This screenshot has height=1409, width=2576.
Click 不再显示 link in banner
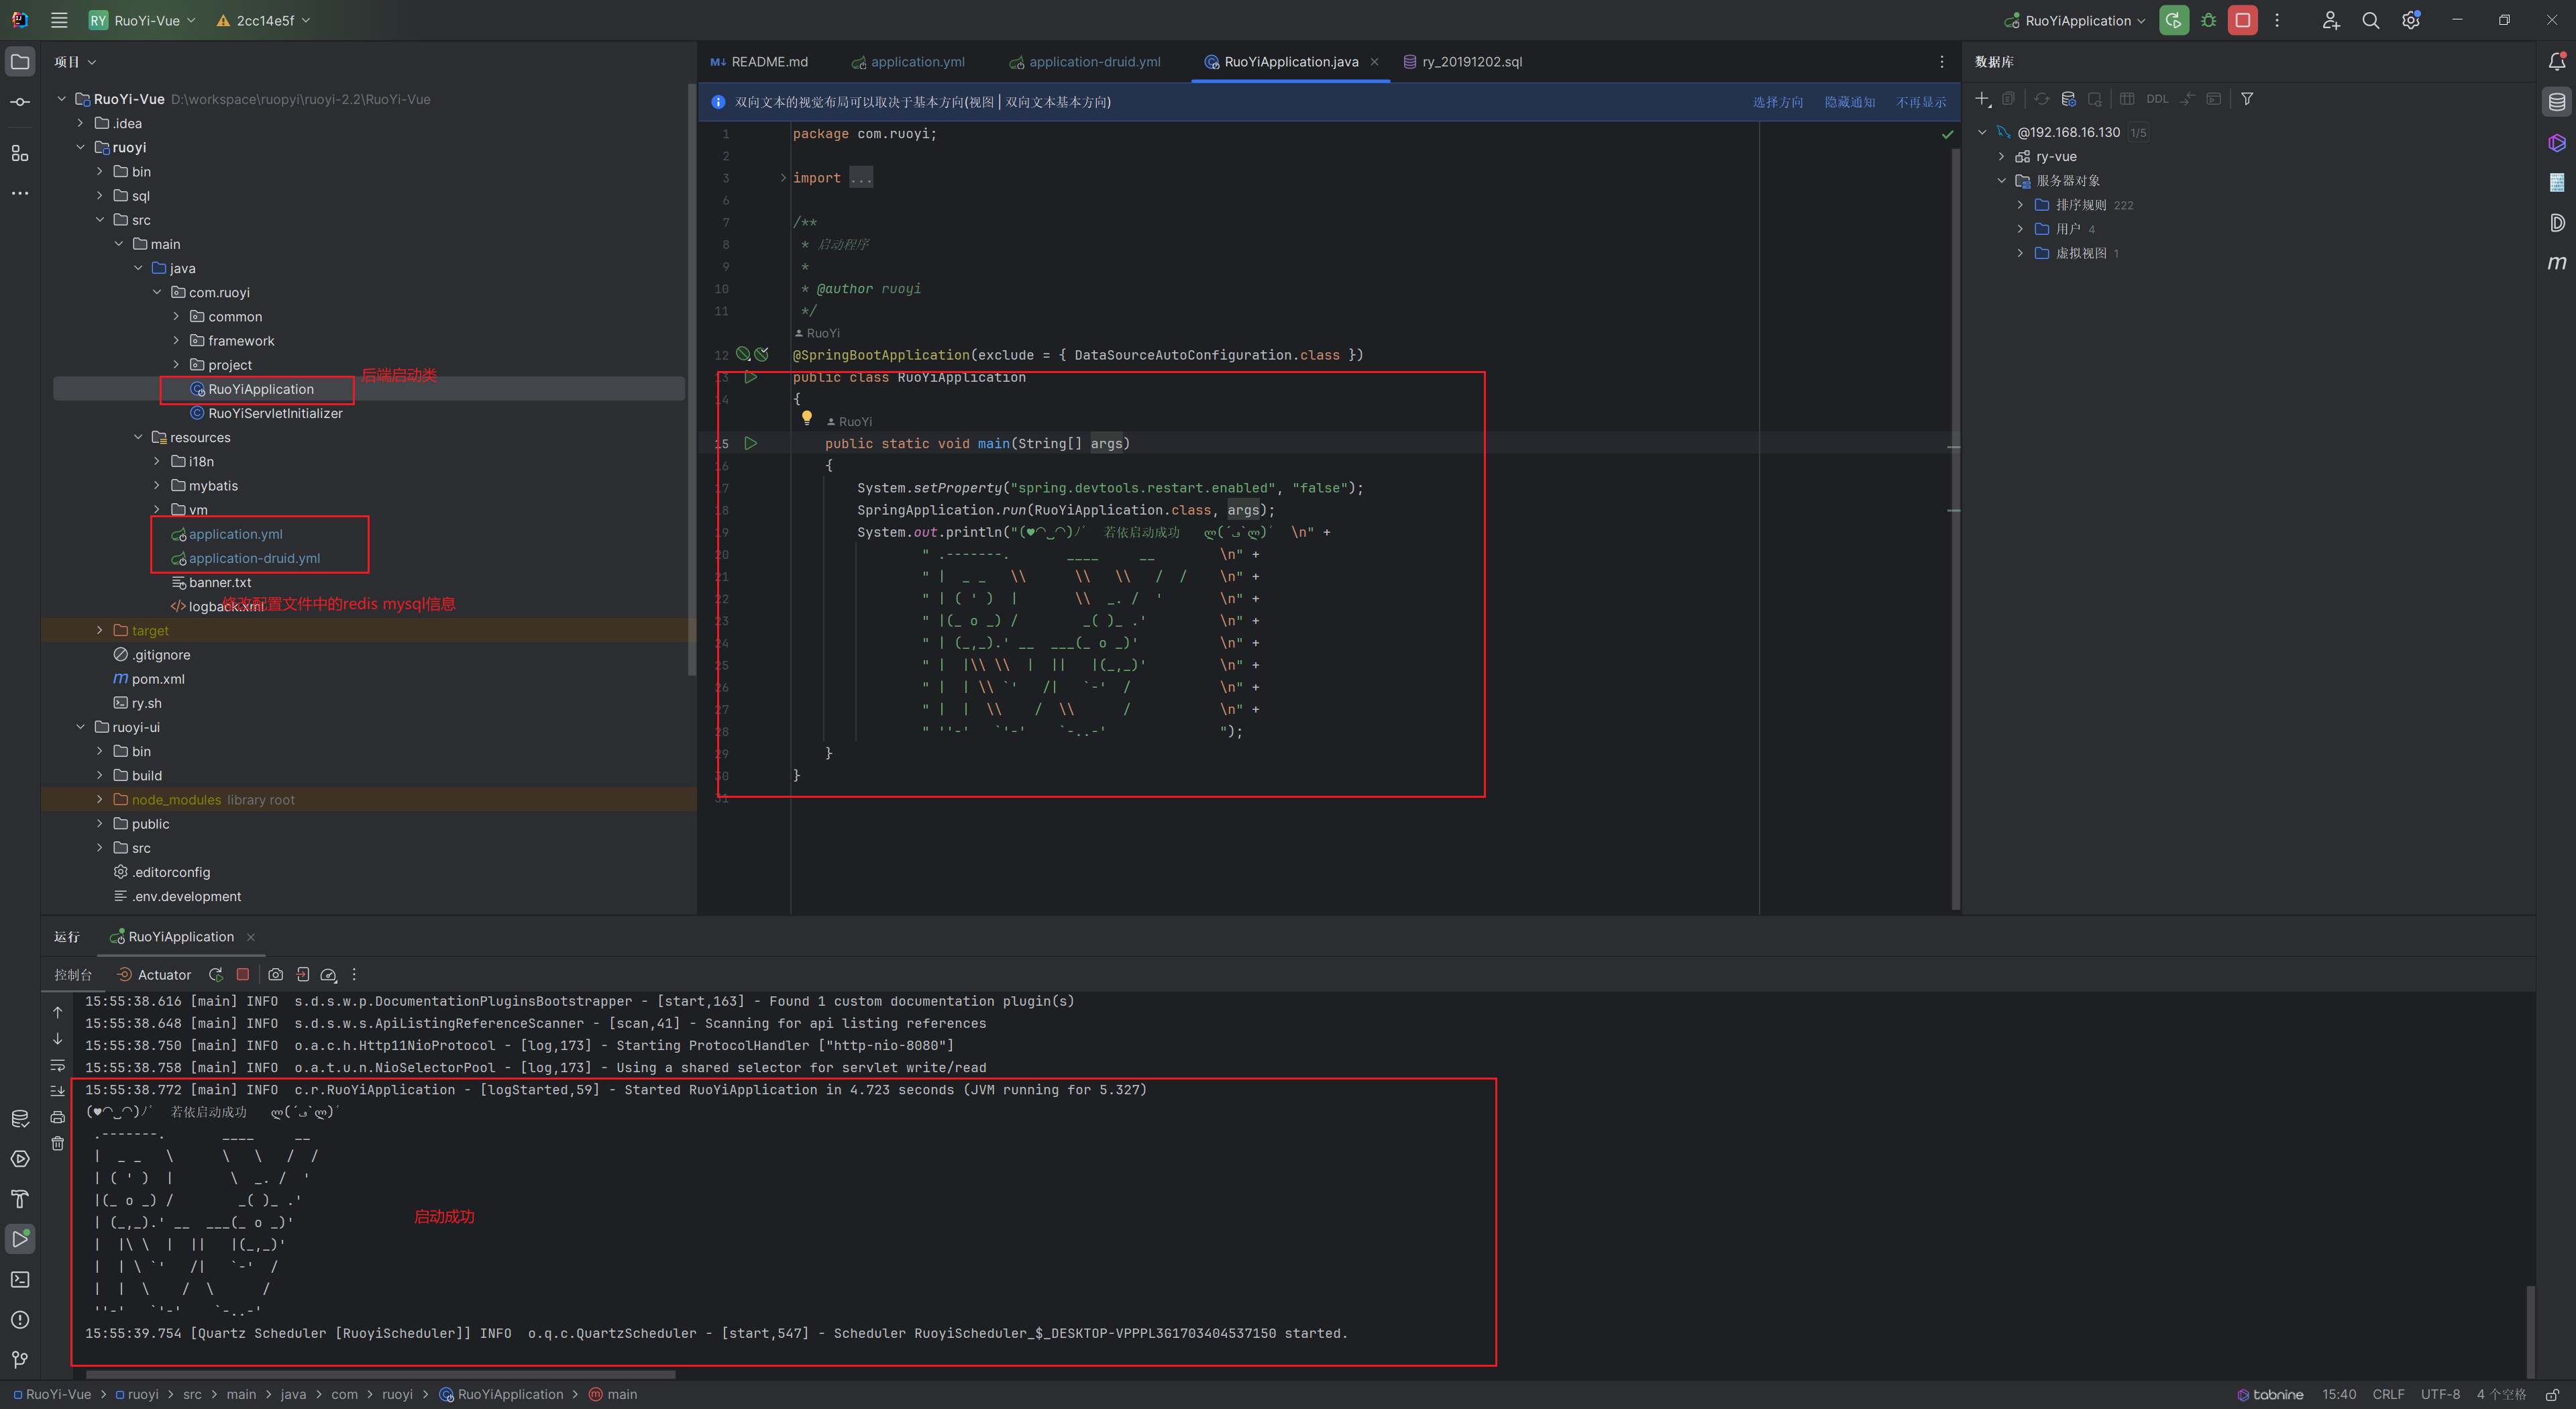tap(1921, 102)
